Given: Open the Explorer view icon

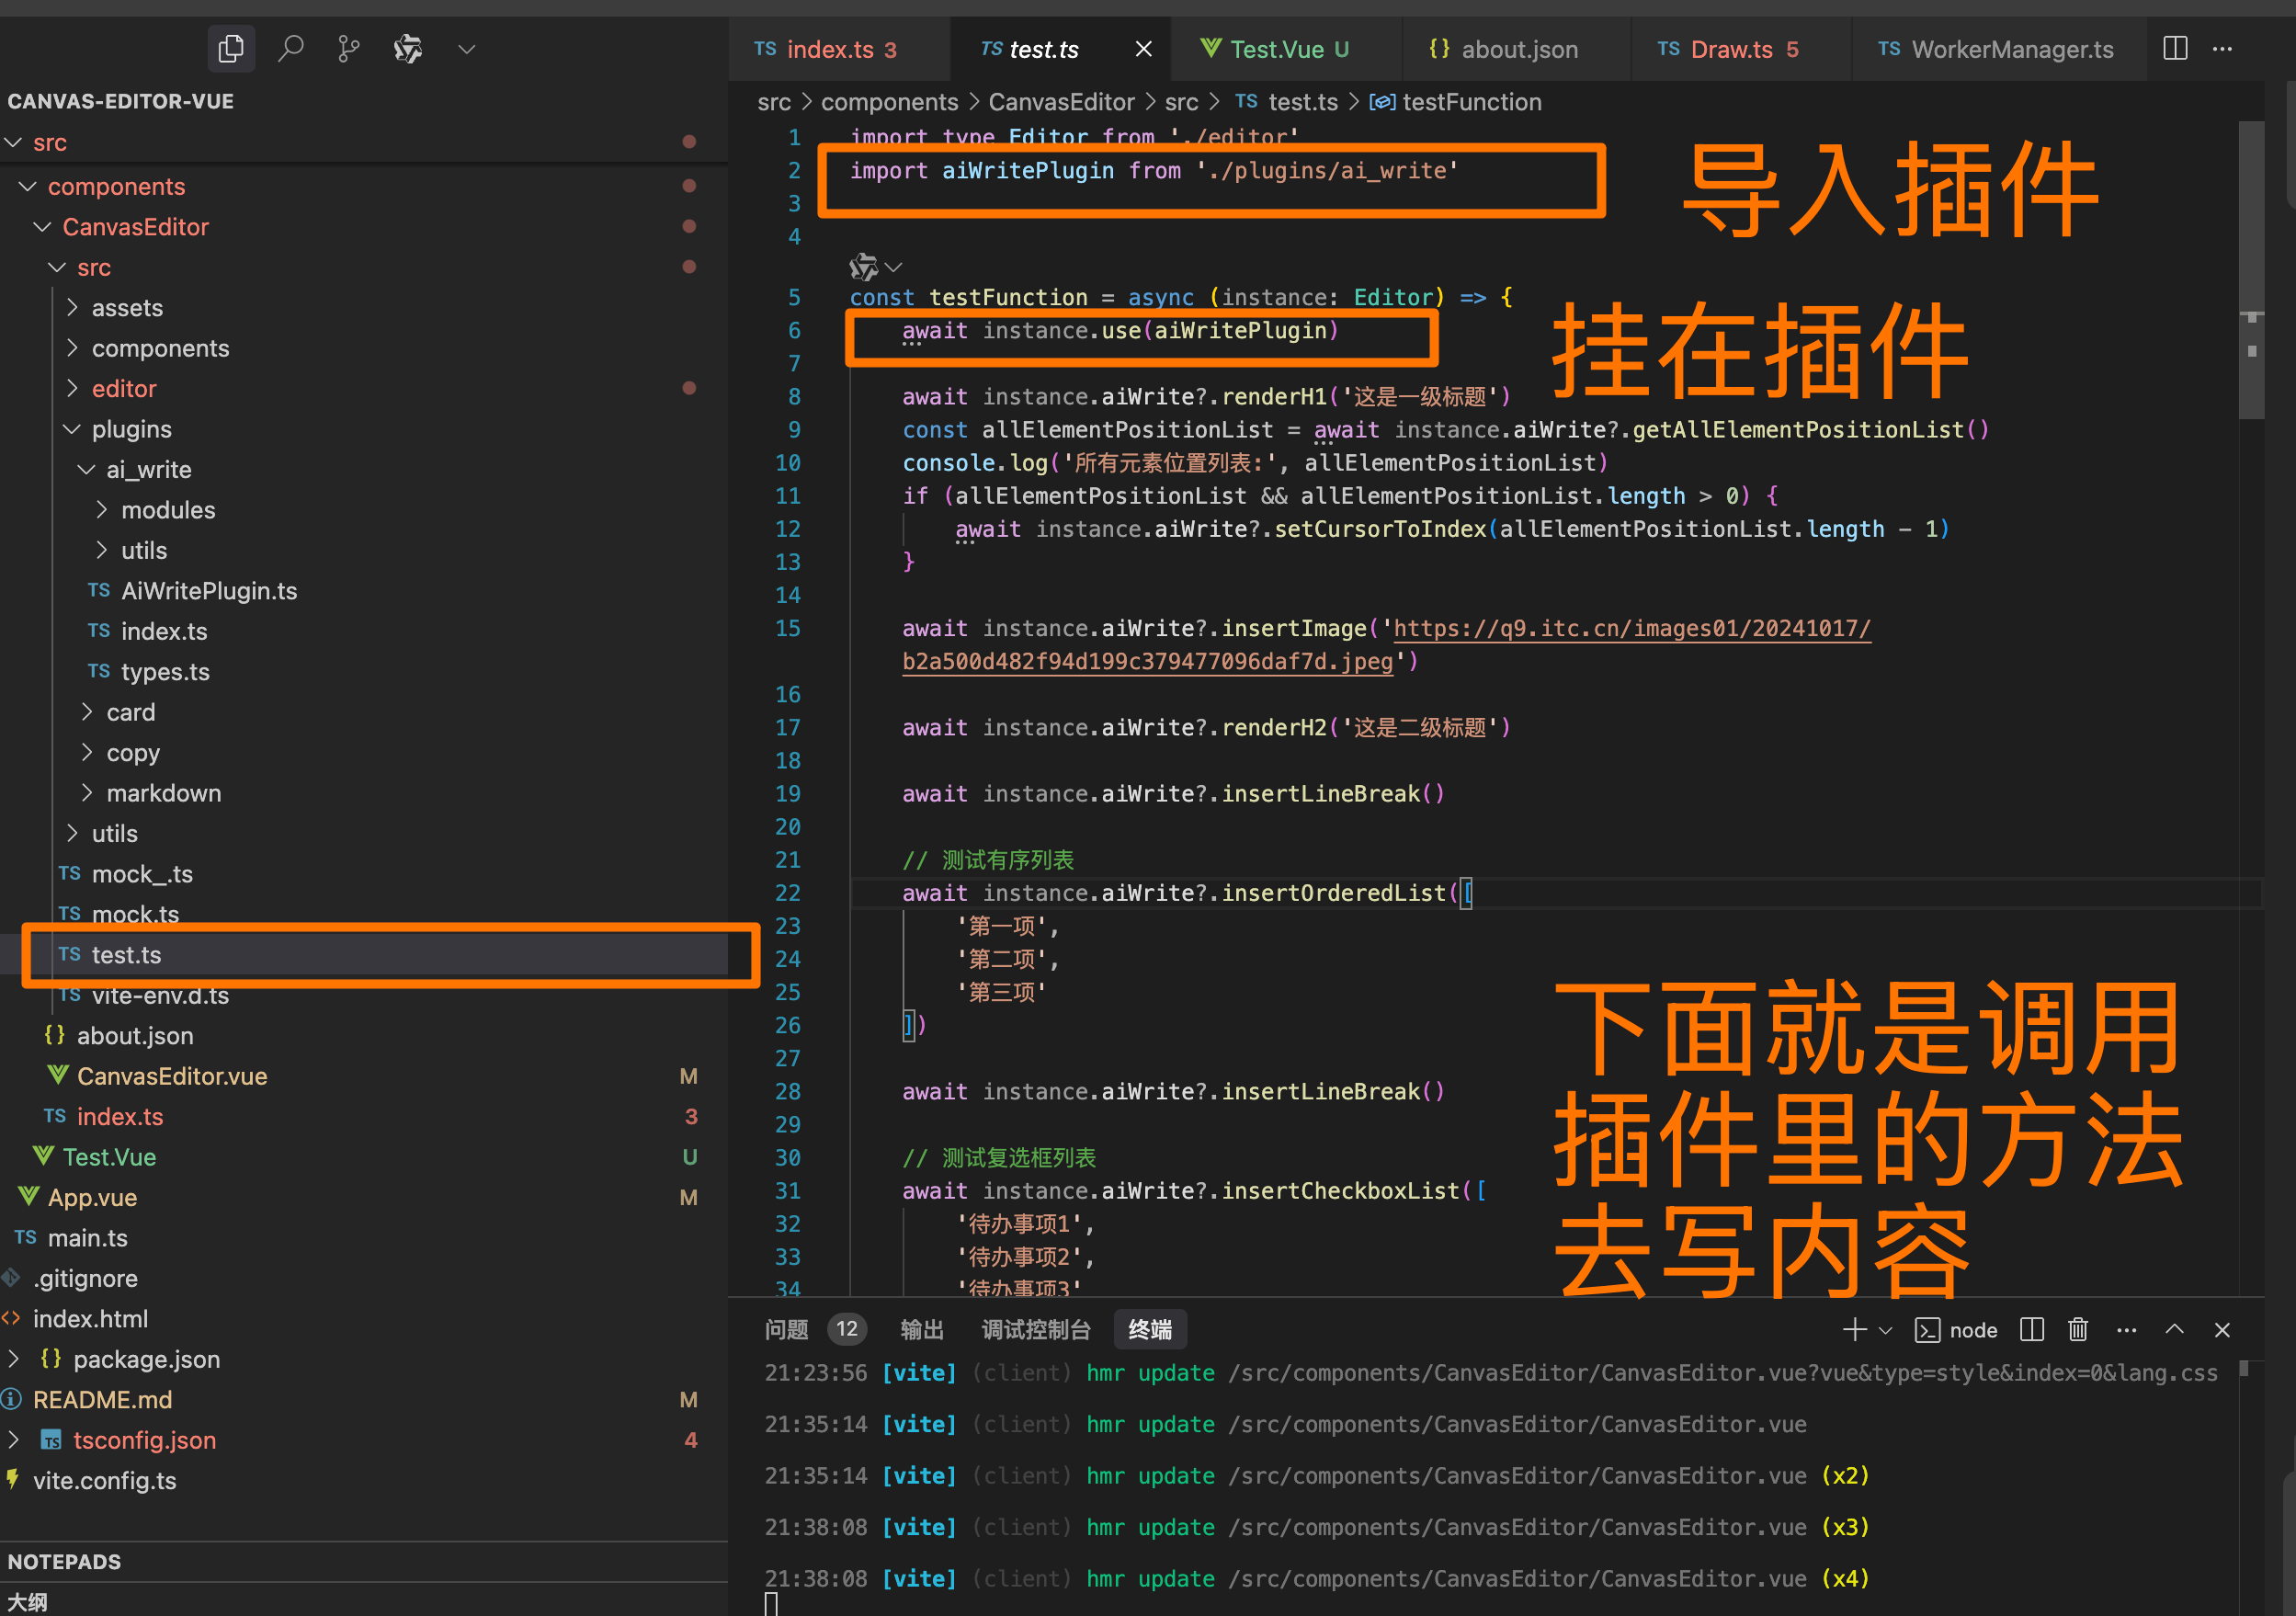Looking at the screenshot, I should point(231,48).
